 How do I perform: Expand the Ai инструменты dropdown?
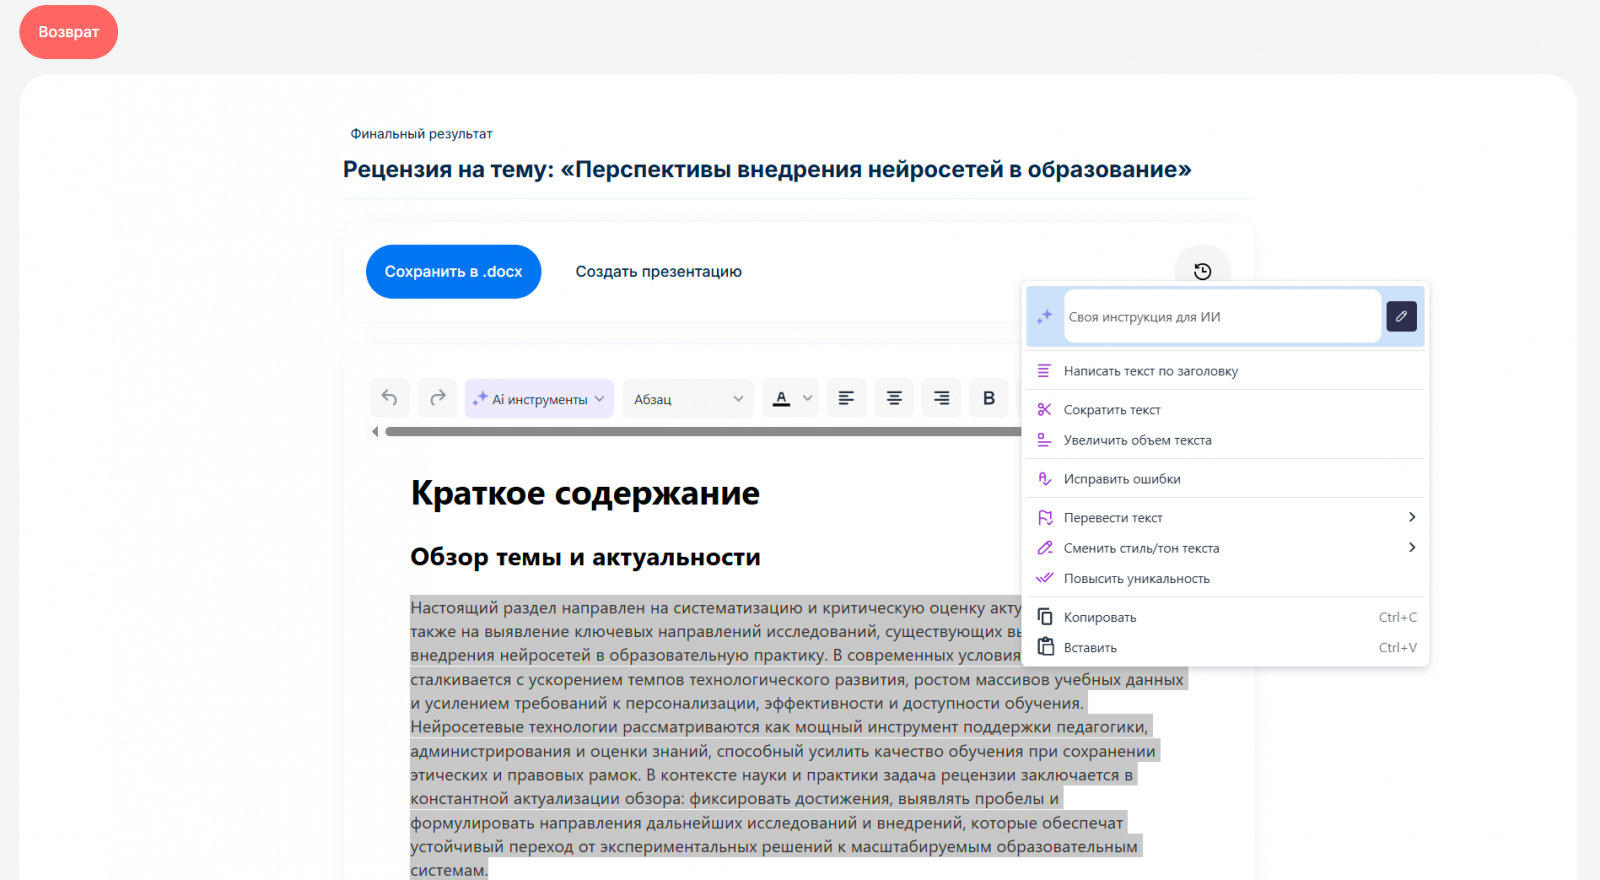539,399
